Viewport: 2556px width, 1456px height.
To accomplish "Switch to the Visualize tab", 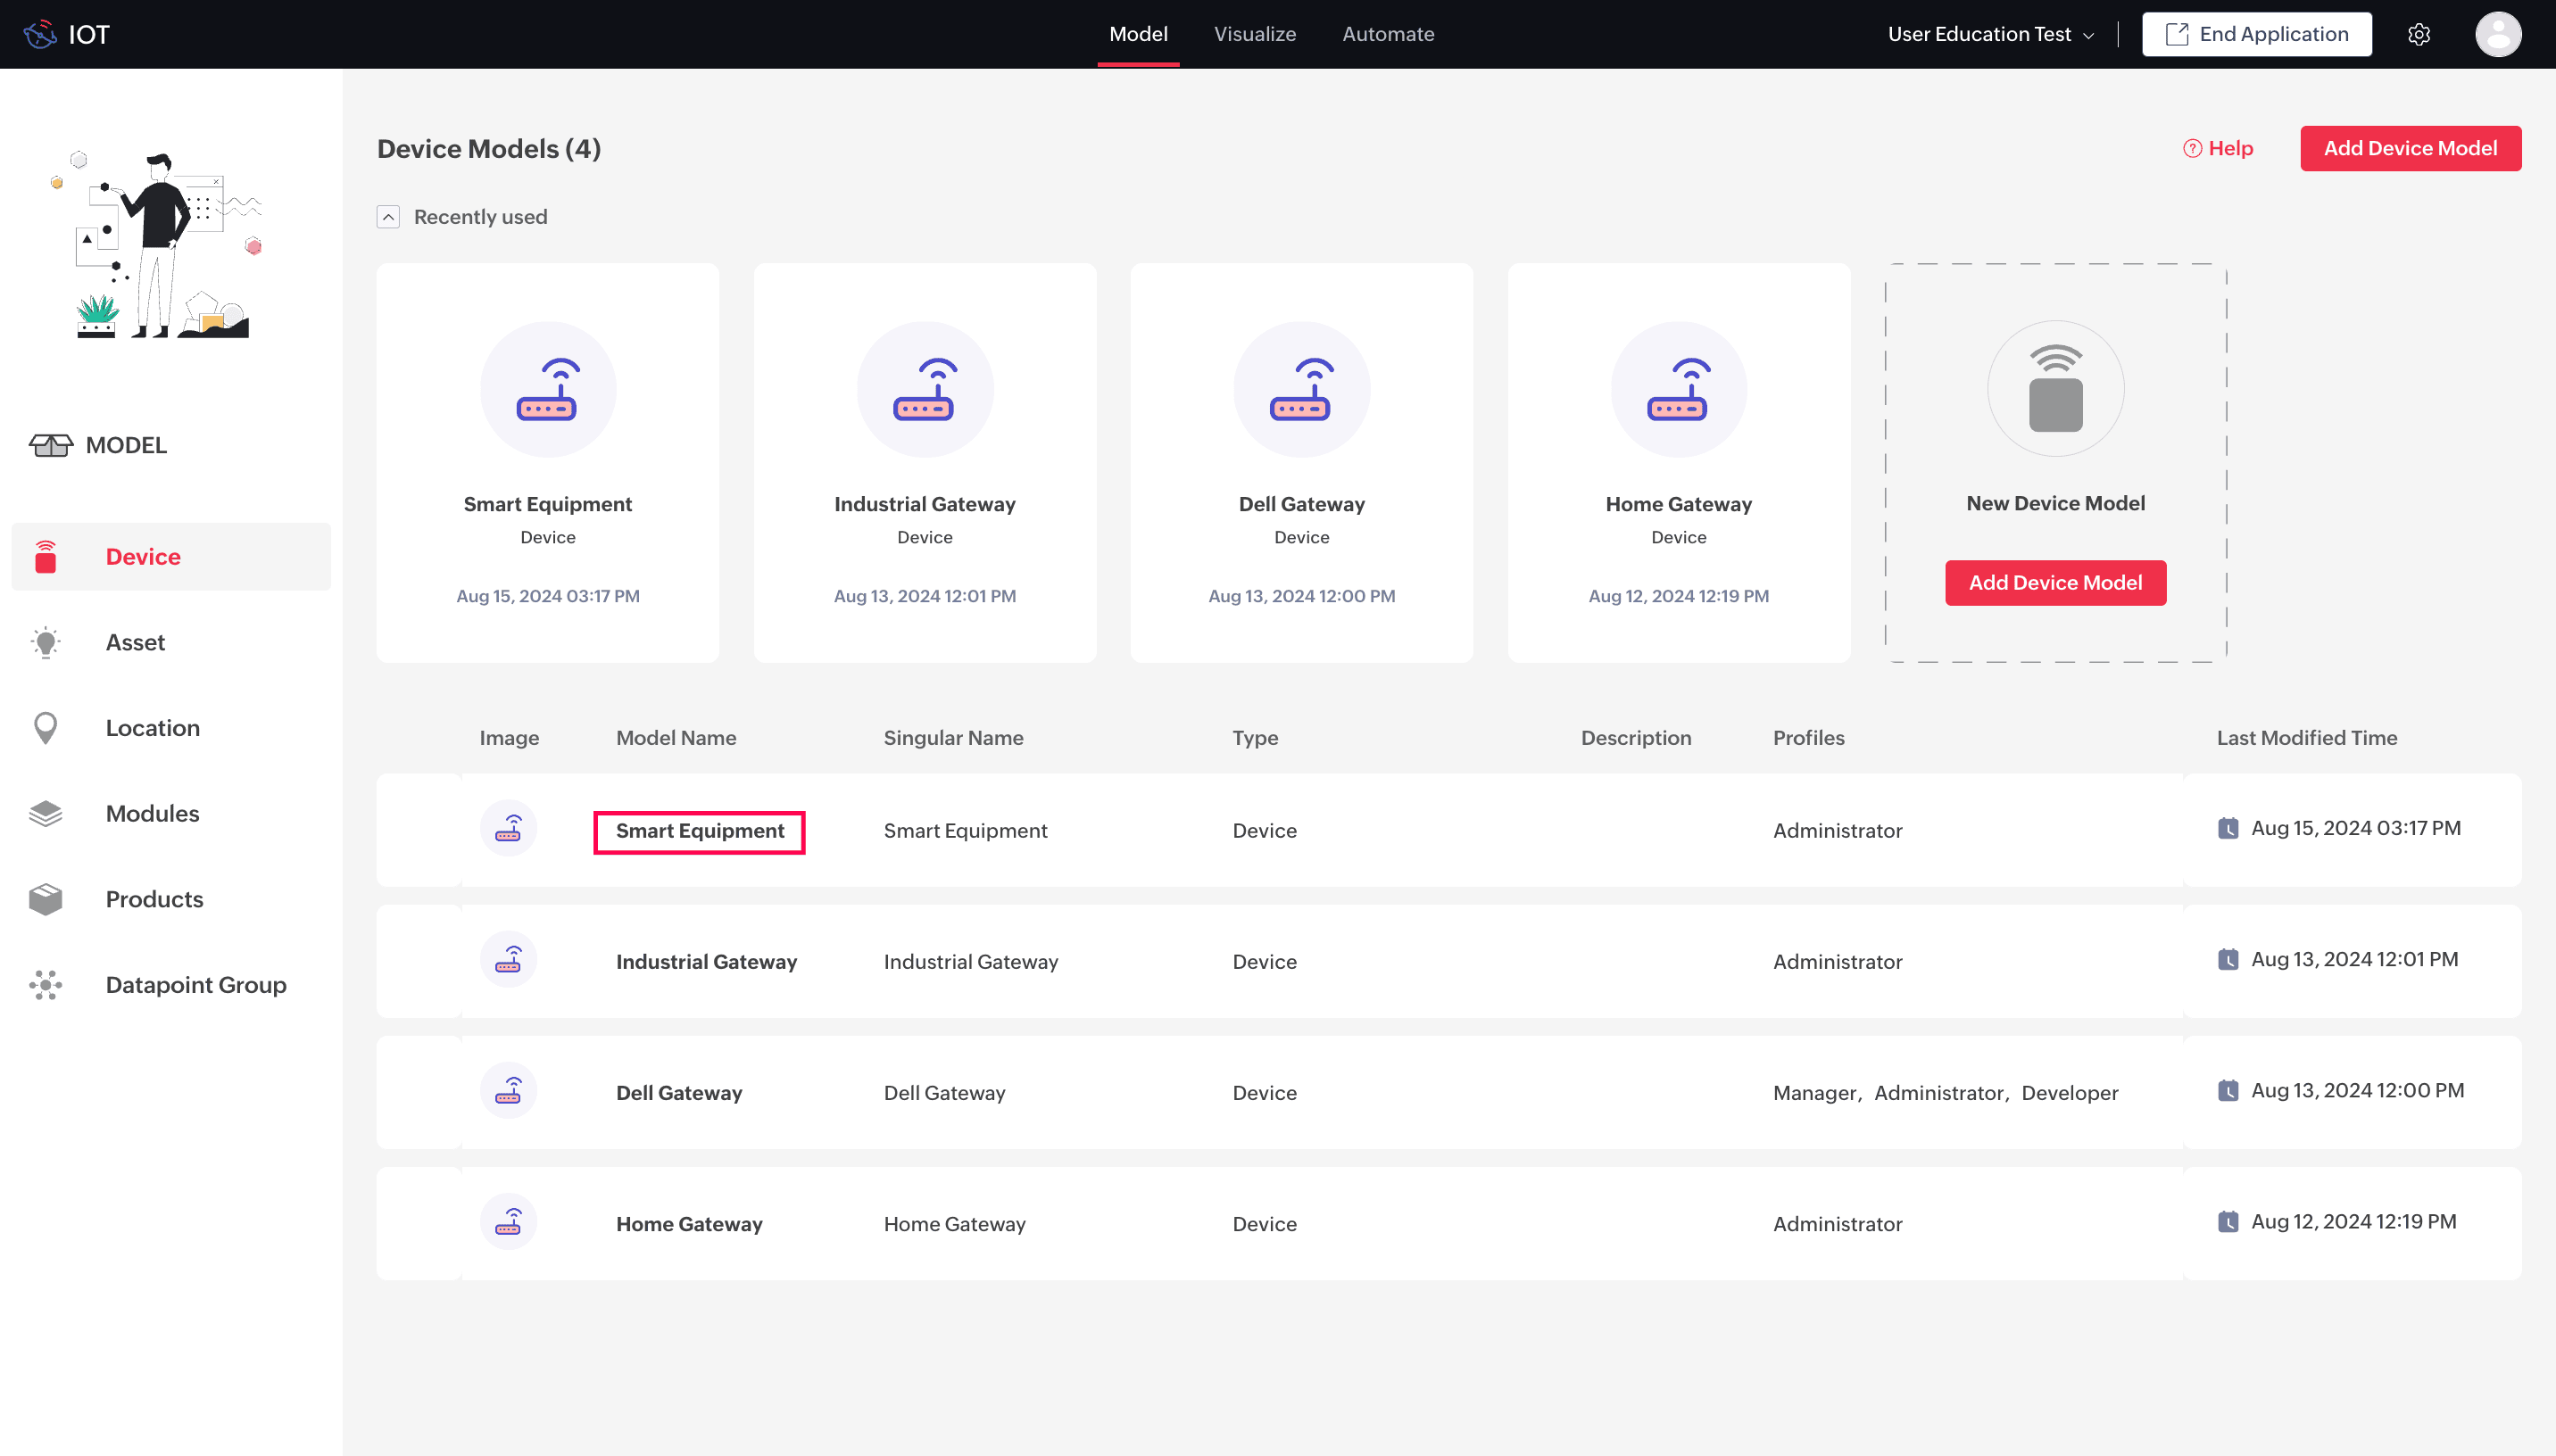I will (x=1254, y=35).
